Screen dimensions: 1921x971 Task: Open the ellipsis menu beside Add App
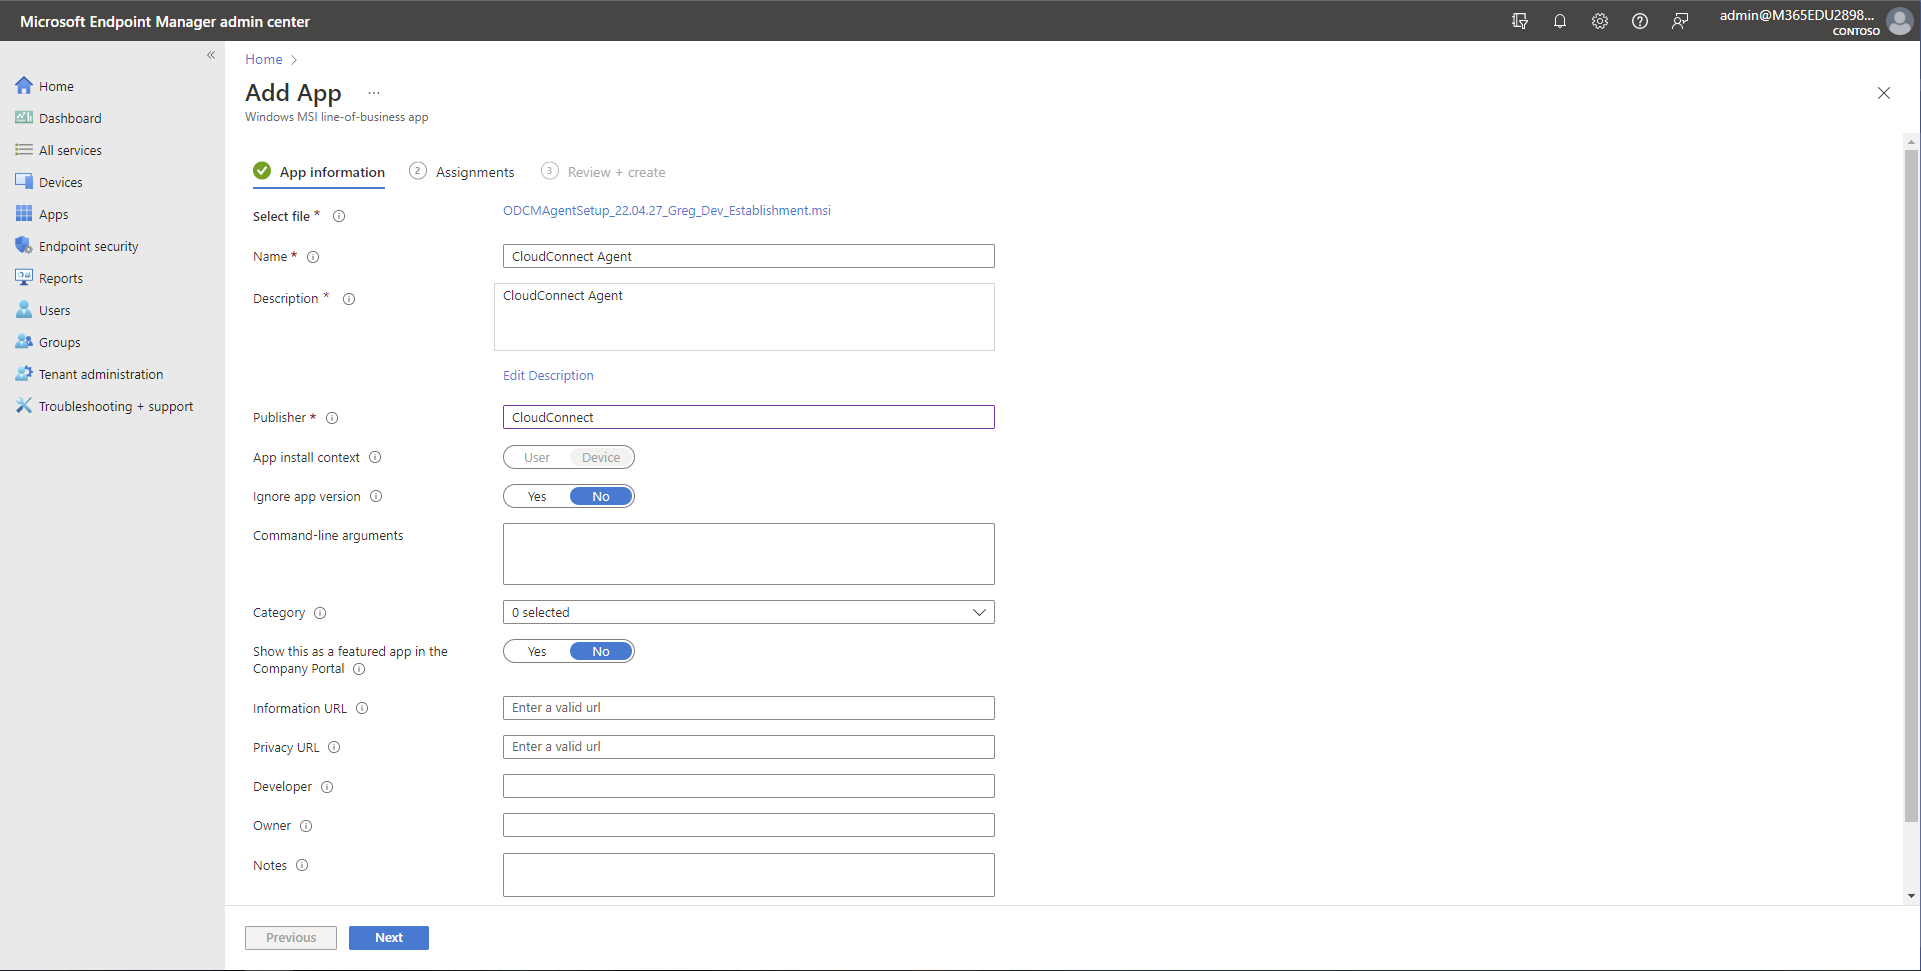pos(374,93)
